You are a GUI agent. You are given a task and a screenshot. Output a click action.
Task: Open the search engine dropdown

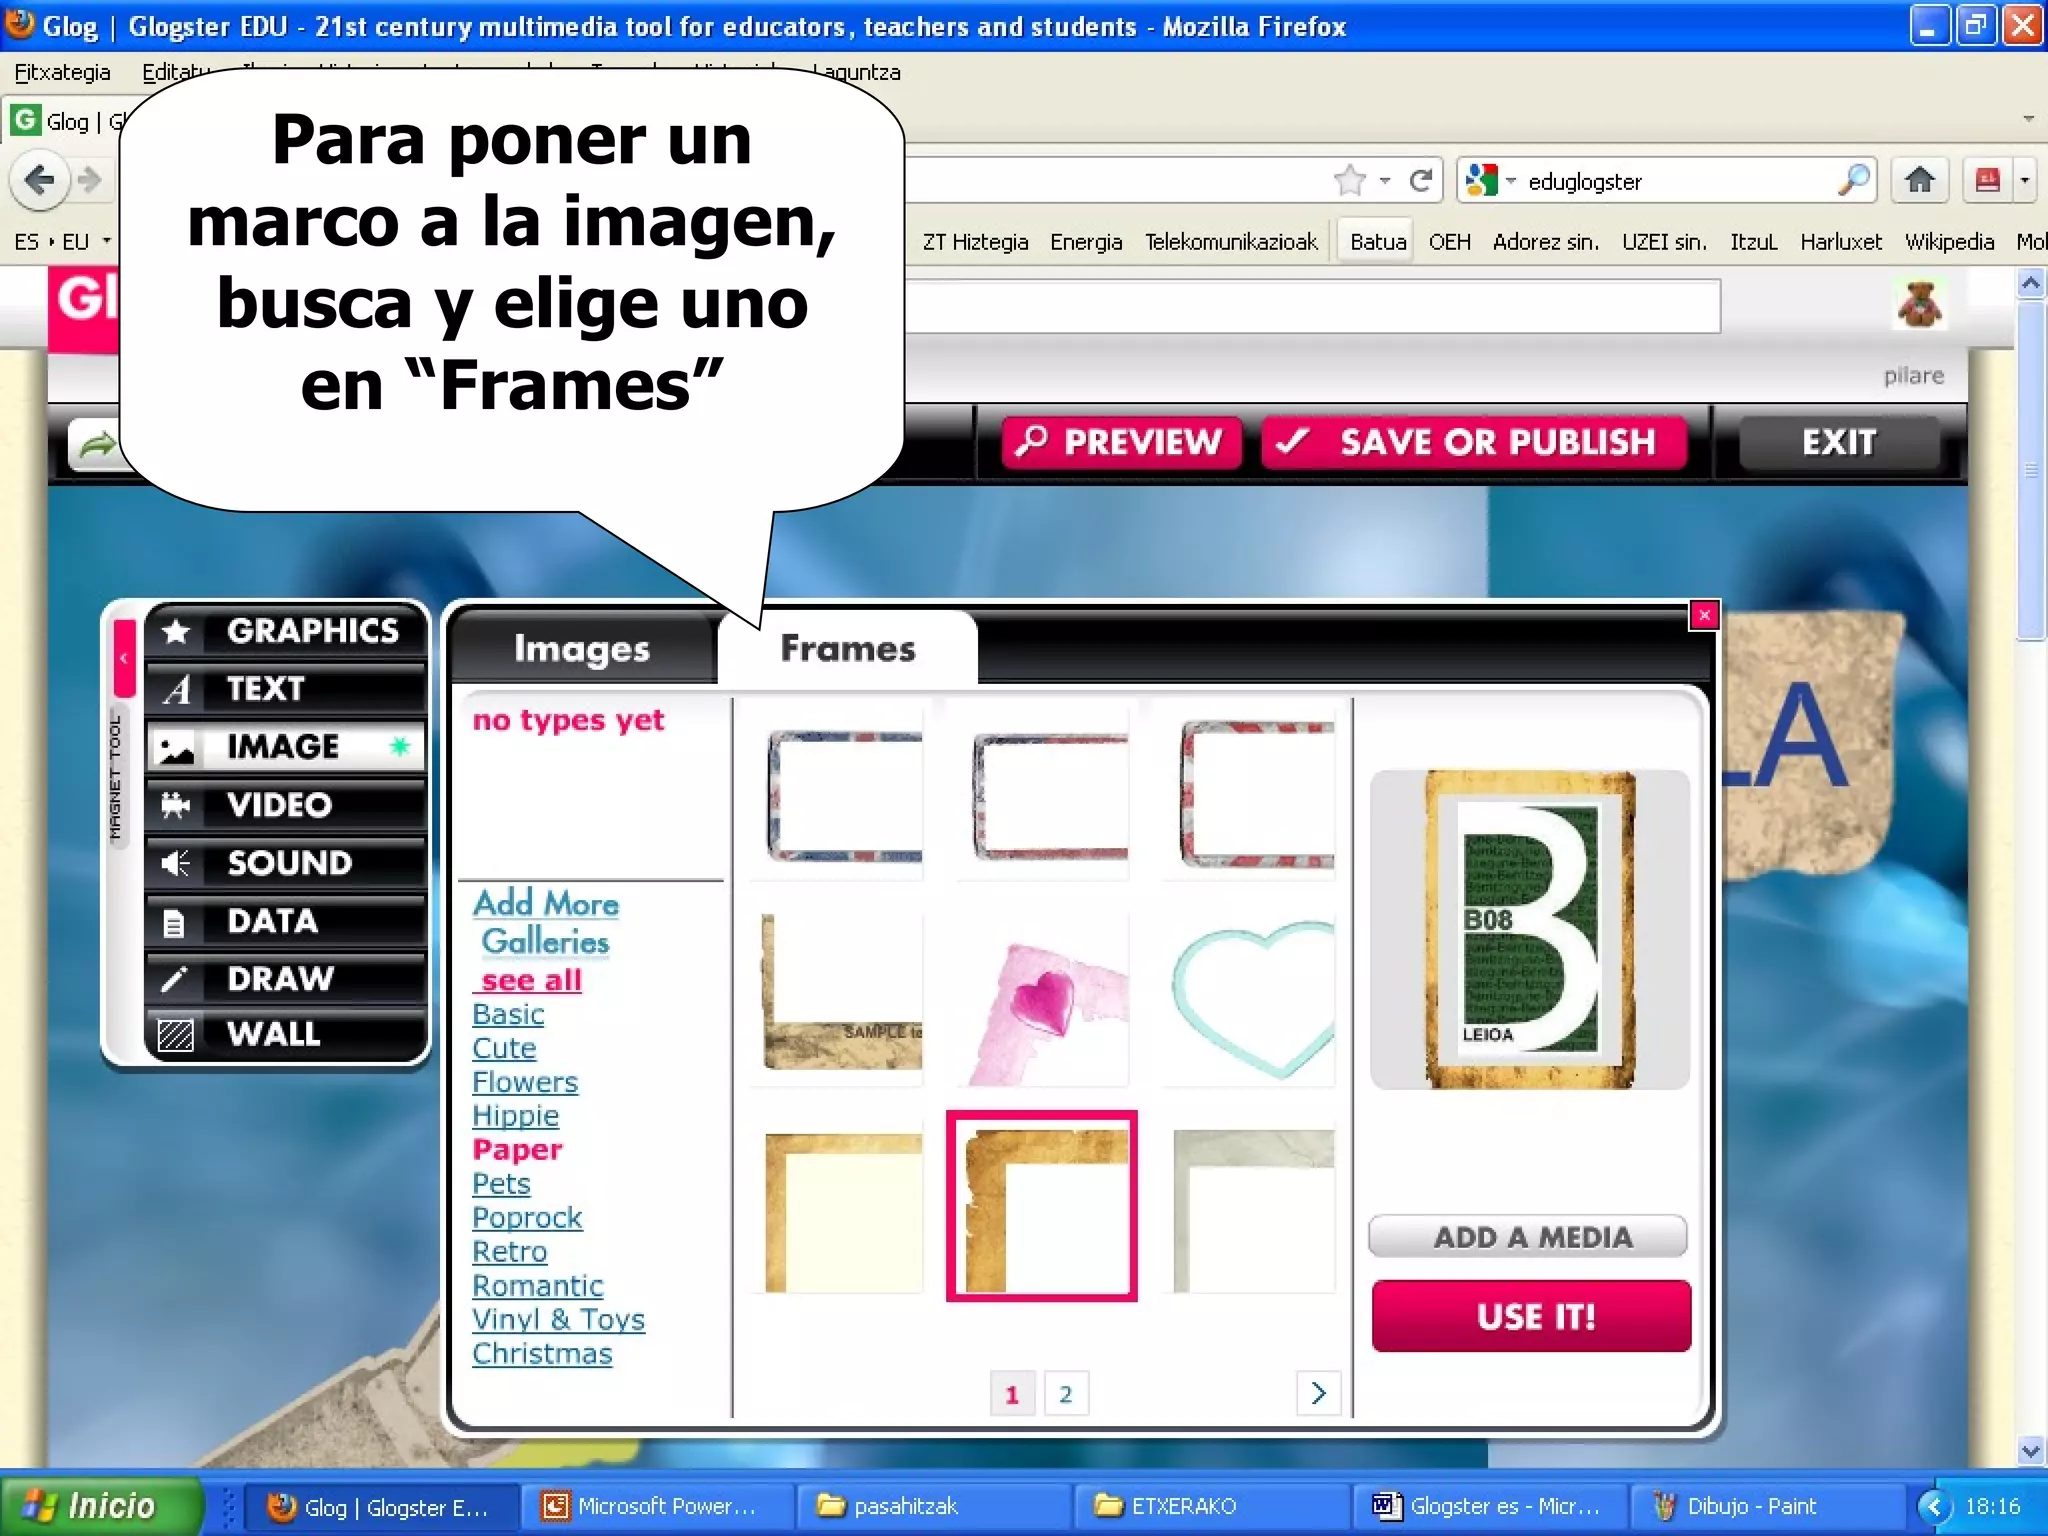pyautogui.click(x=1491, y=181)
